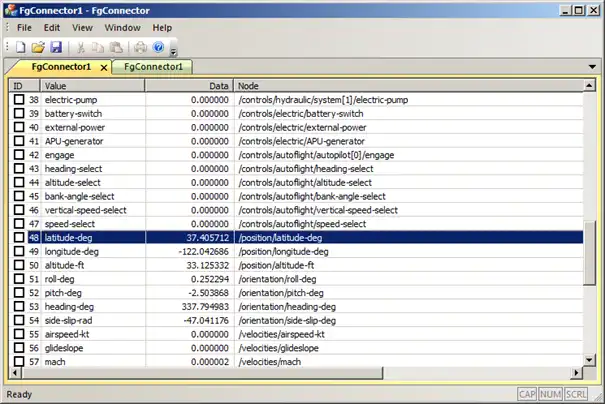605x404 pixels.
Task: Click the Print toolbar icon
Action: (x=140, y=47)
